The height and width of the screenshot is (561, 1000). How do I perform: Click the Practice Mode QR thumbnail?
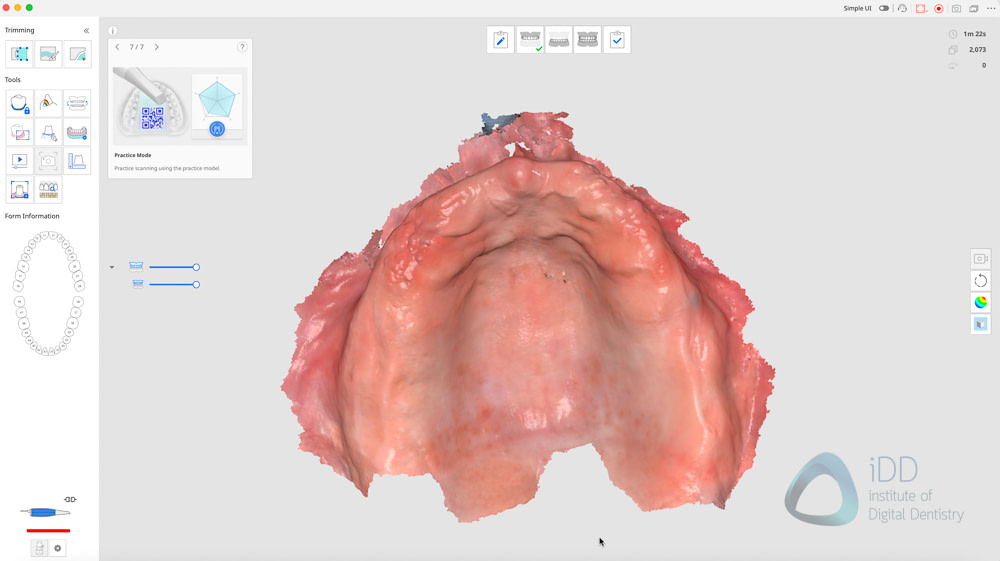[150, 105]
